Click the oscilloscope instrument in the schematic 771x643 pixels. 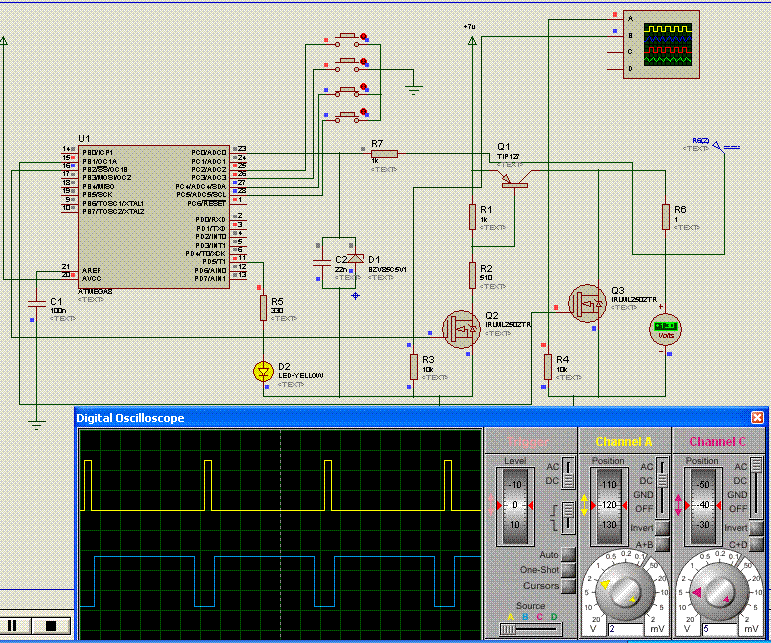667,44
